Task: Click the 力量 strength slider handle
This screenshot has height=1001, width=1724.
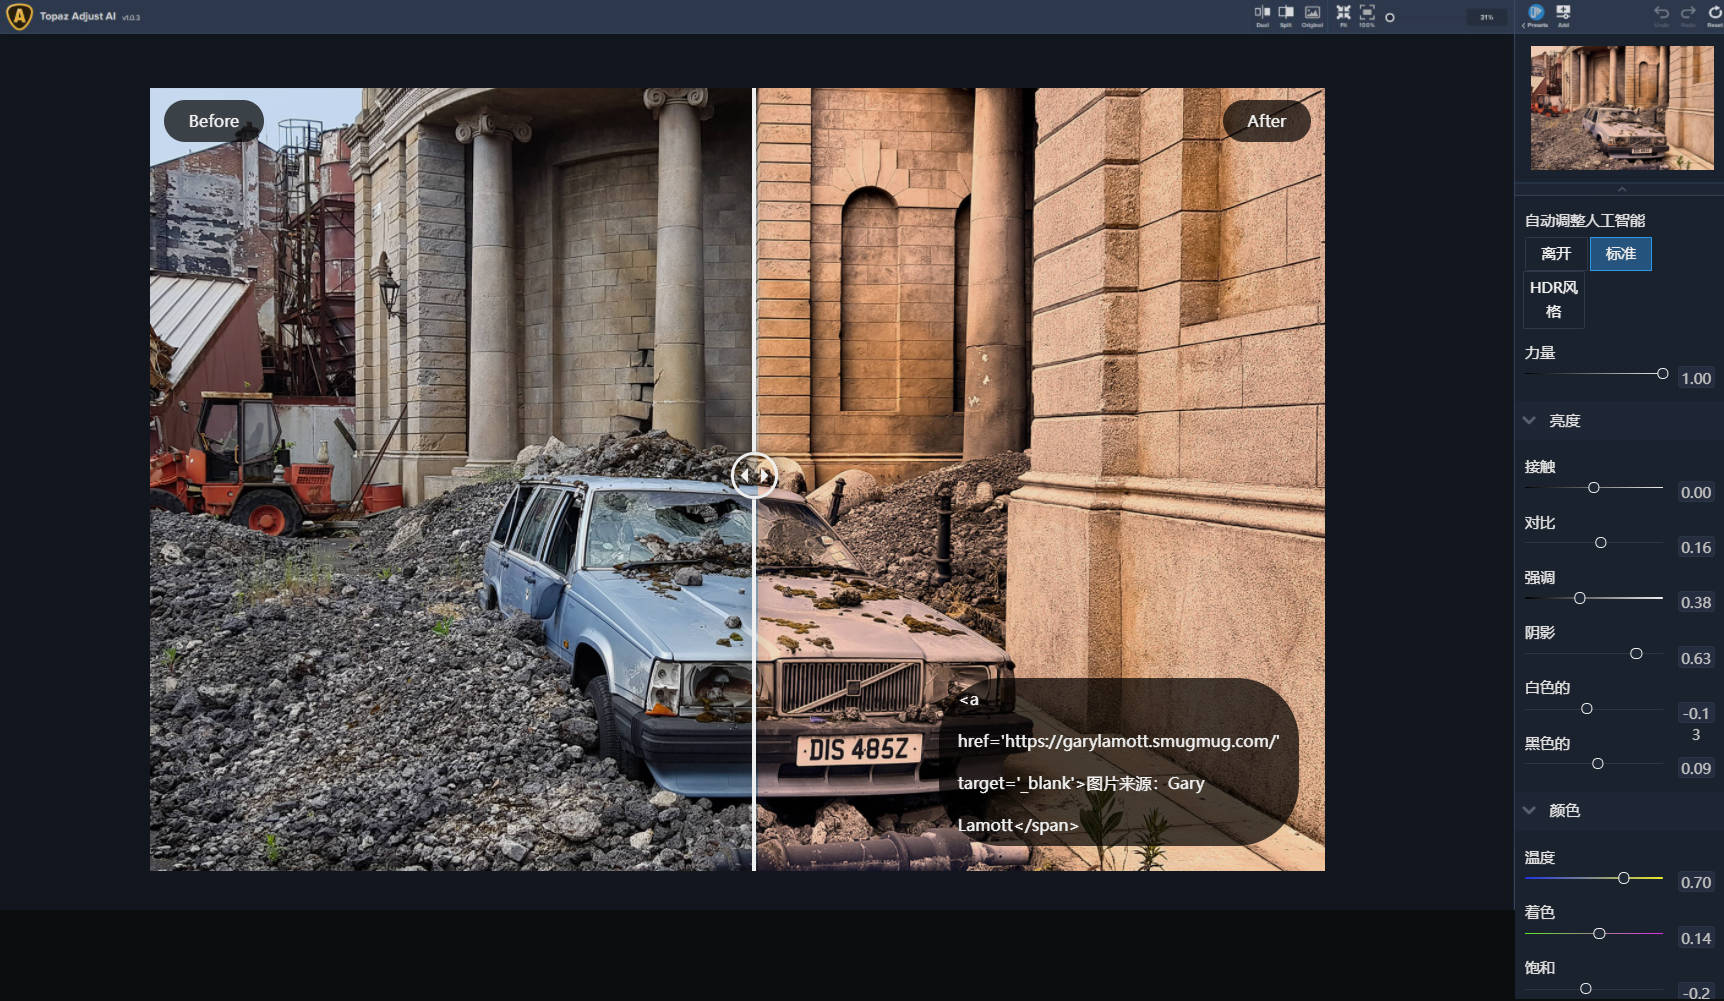Action: point(1662,374)
